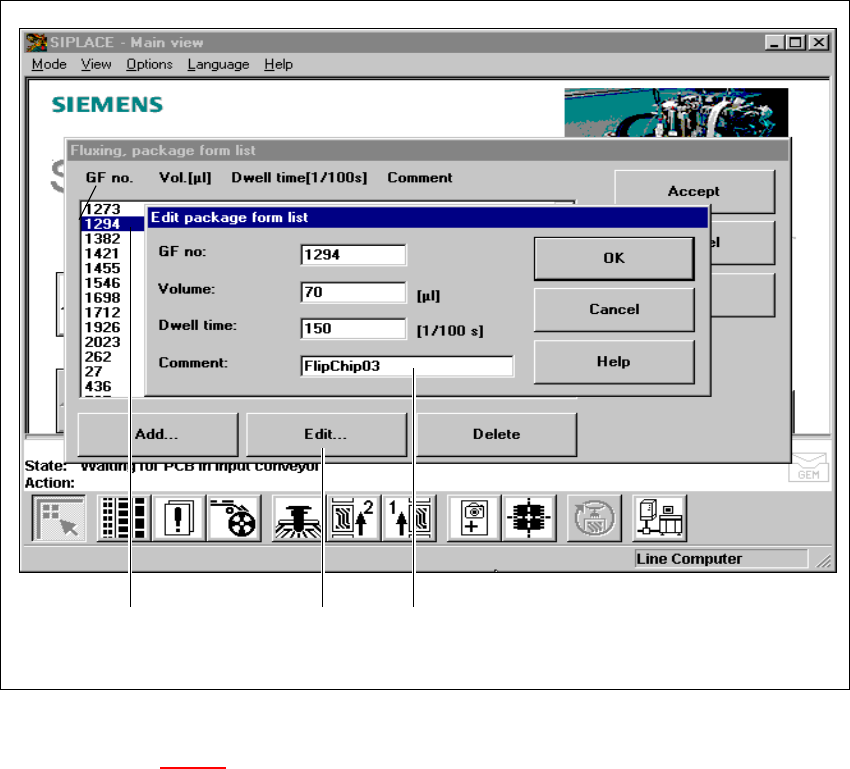Image resolution: width=850 pixels, height=769 pixels.
Task: Minimize the SIPLACE main window
Action: 774,42
